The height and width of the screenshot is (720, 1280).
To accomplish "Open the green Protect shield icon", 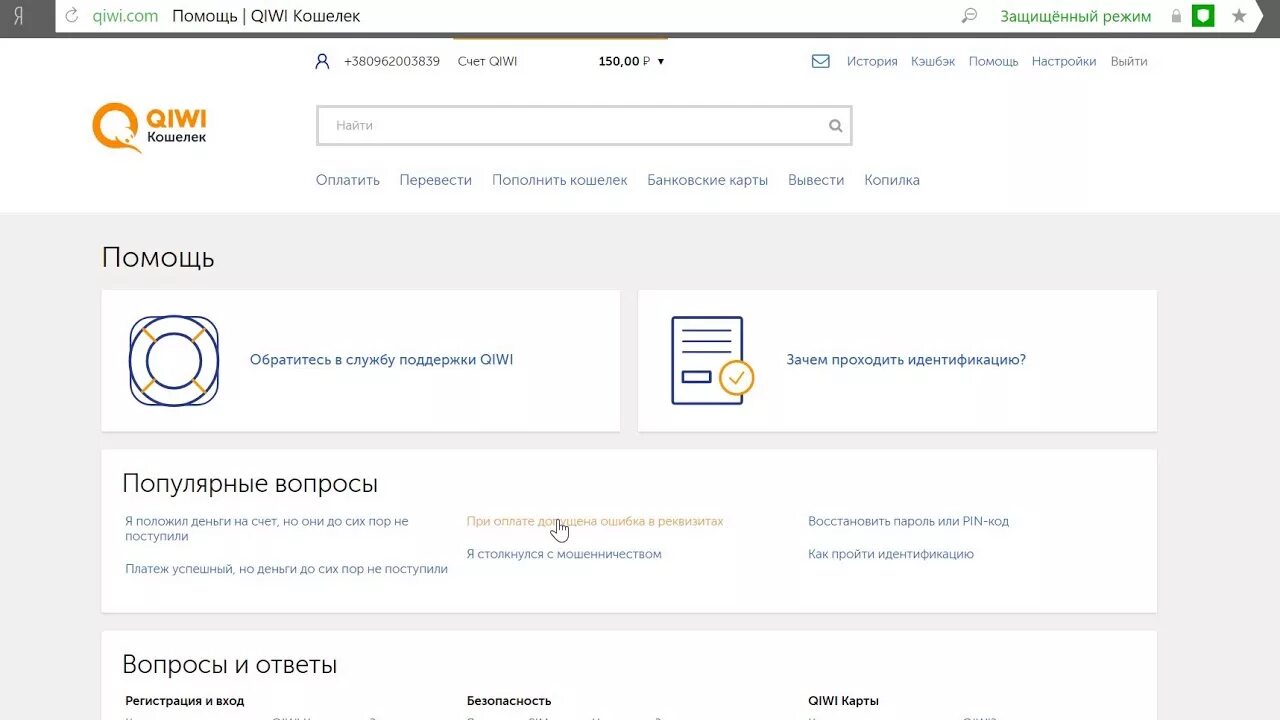I will click(1202, 16).
